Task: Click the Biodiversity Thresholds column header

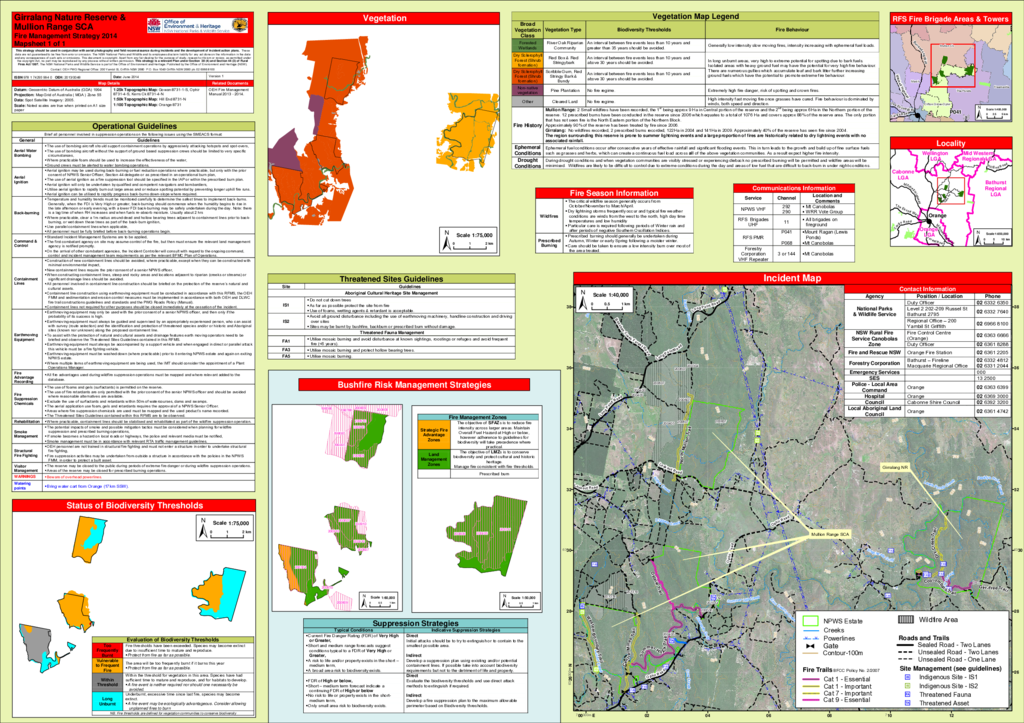Action: coord(645,29)
